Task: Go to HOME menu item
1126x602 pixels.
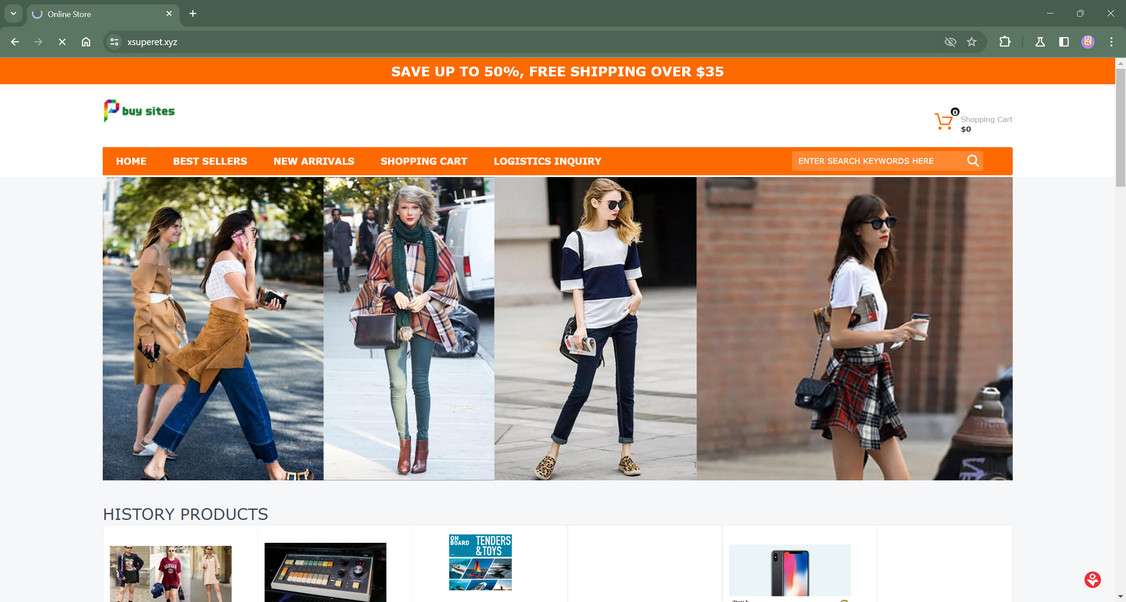Action: (x=131, y=161)
